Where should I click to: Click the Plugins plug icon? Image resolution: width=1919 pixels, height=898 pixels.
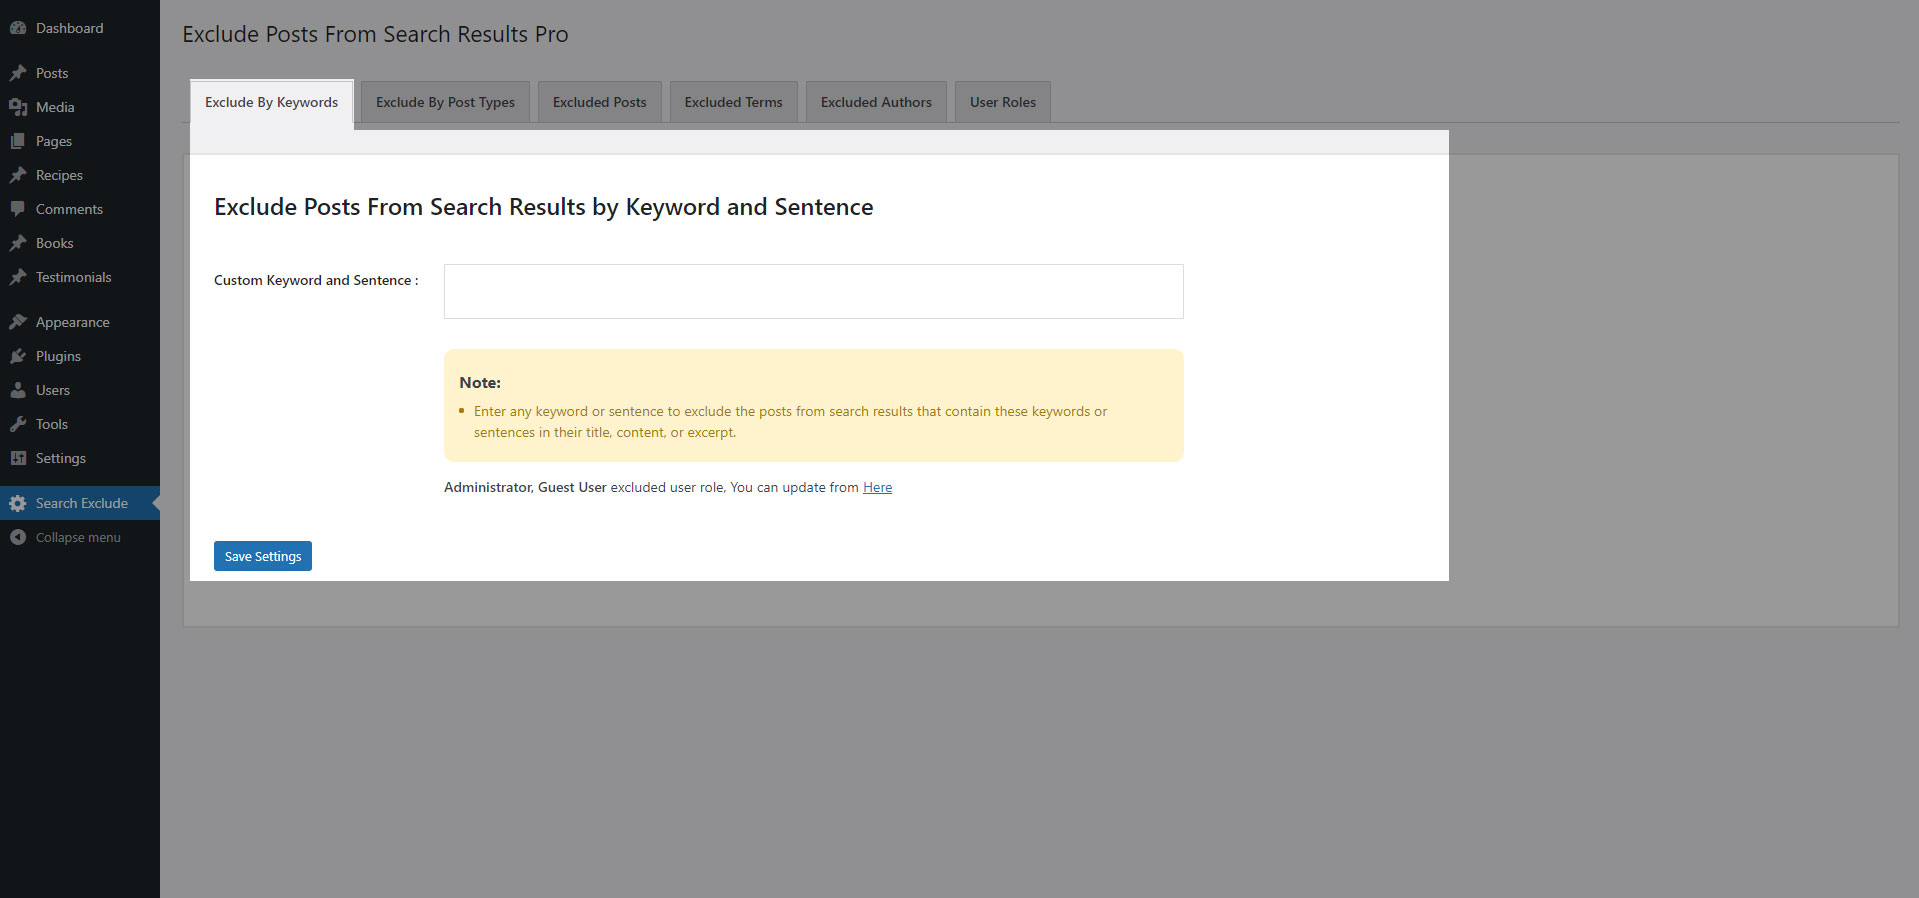(18, 356)
